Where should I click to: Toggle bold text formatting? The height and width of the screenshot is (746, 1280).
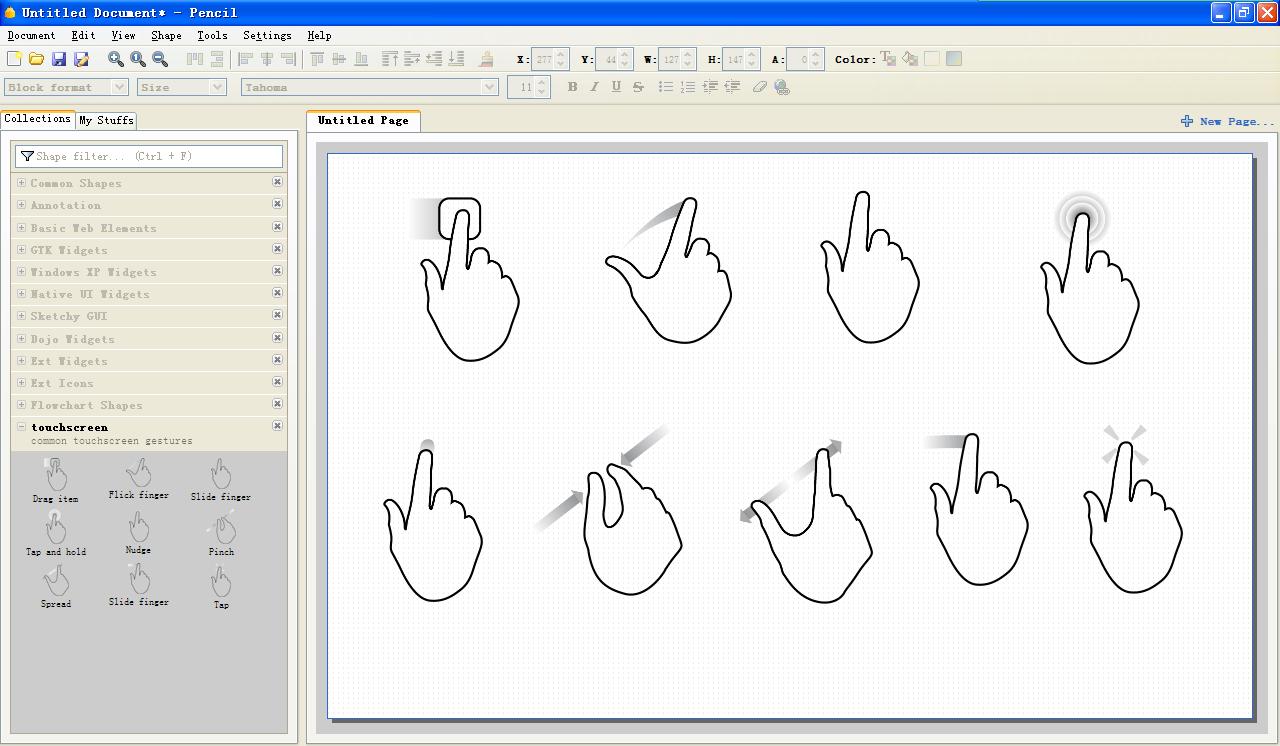pos(573,87)
